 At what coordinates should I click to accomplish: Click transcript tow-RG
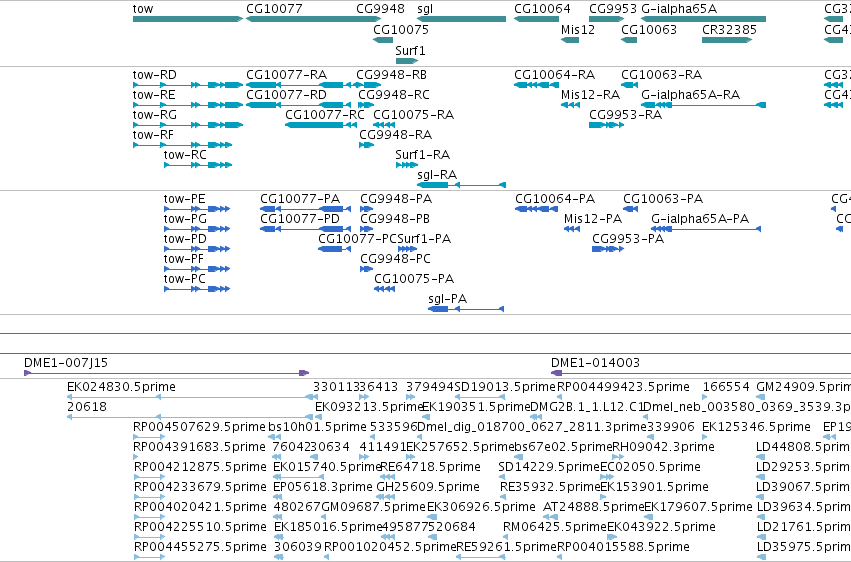155,115
